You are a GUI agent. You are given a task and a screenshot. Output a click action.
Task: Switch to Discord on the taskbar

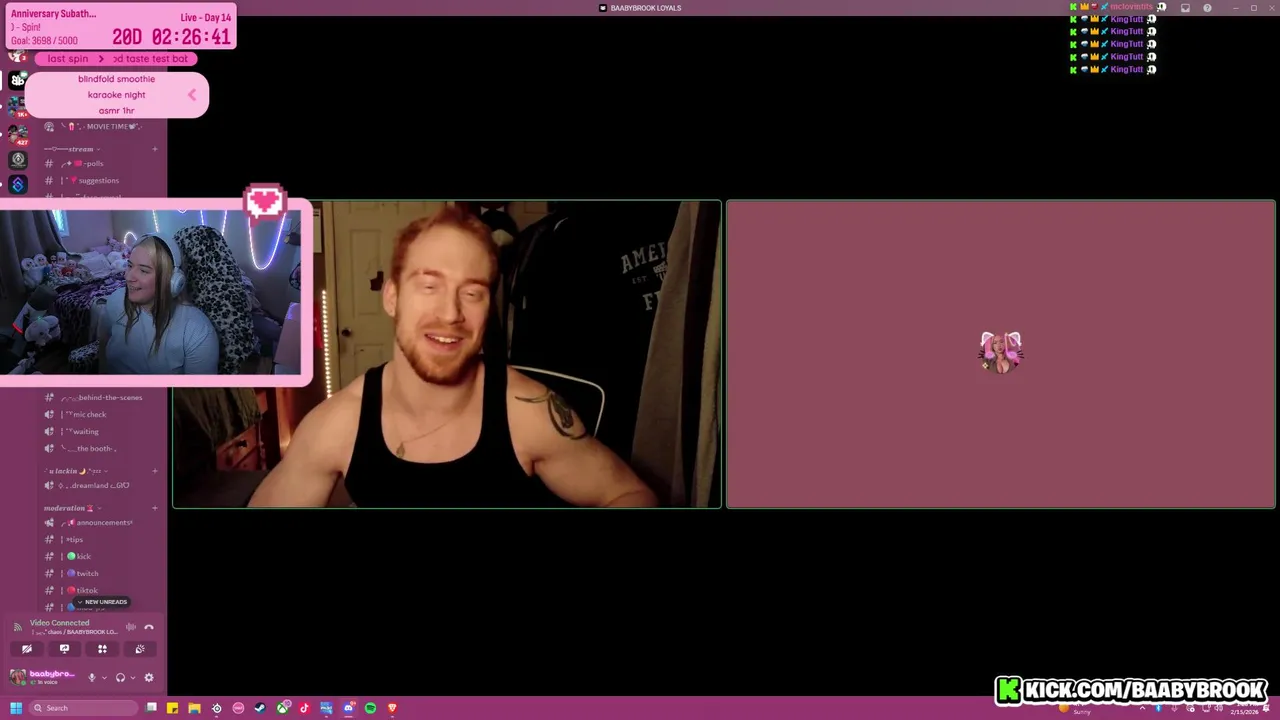click(348, 708)
